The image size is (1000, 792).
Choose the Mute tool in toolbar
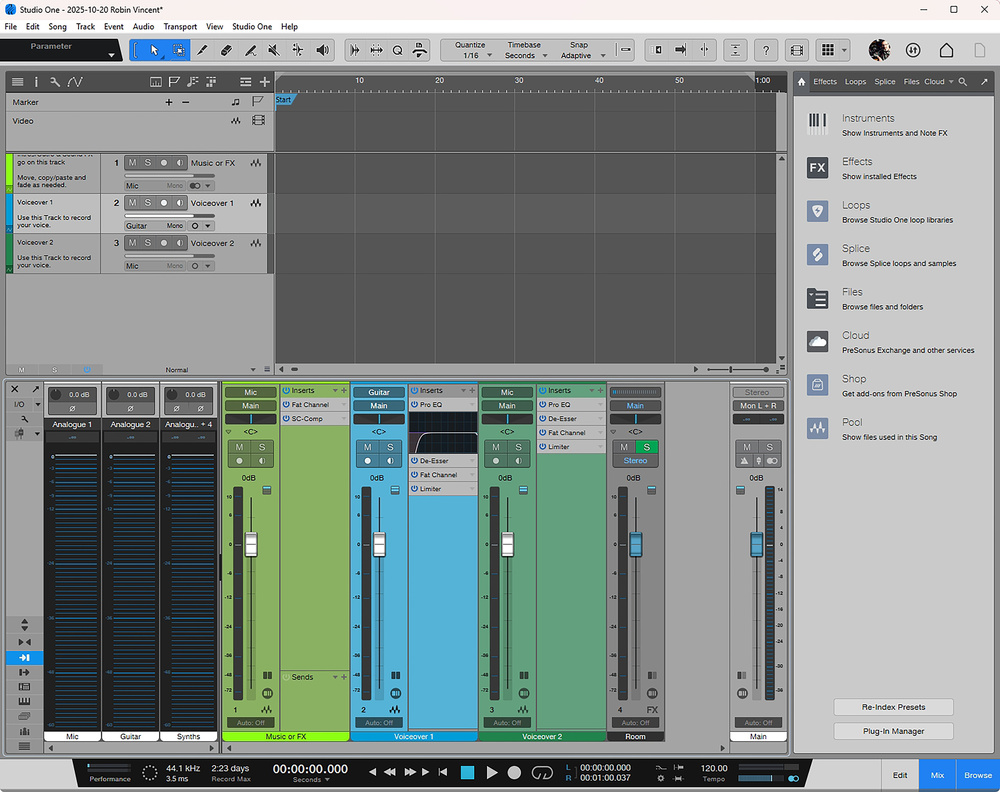(x=274, y=50)
